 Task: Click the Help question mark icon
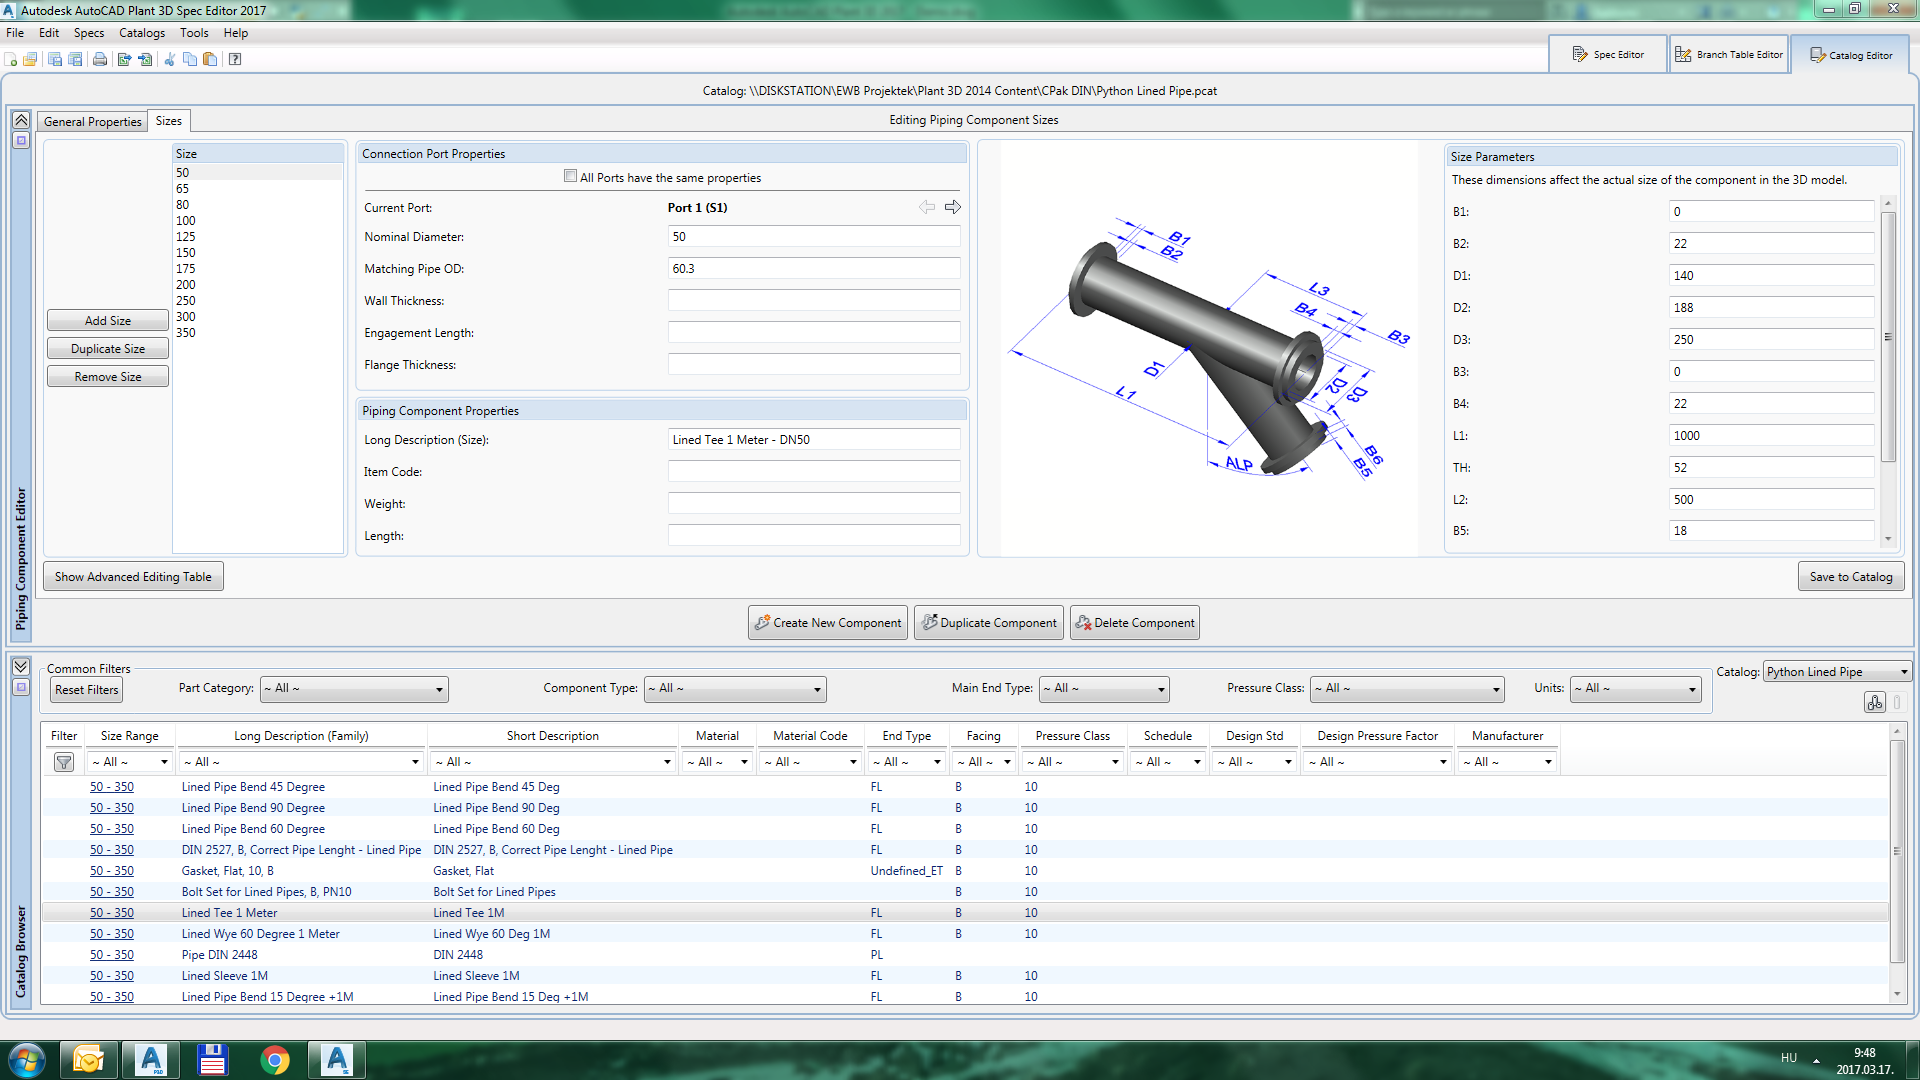click(235, 59)
